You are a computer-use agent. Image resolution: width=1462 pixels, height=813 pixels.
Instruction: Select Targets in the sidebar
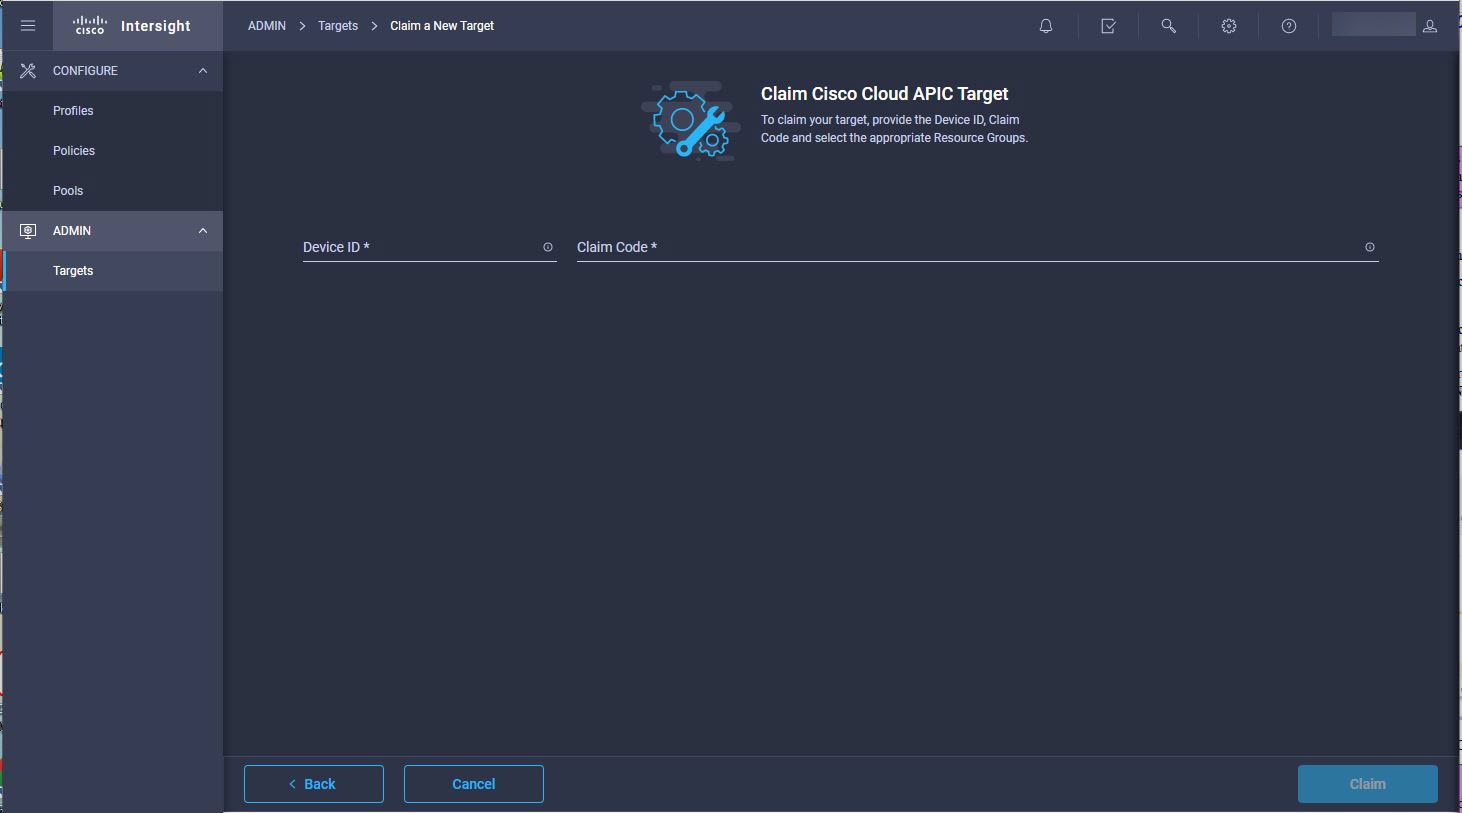pos(112,271)
